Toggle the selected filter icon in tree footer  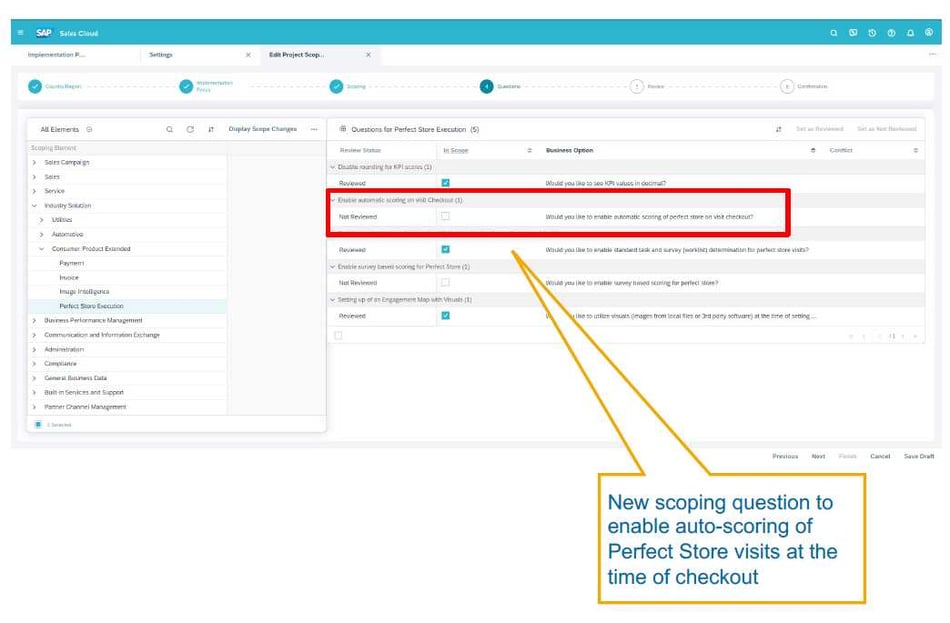pyautogui.click(x=38, y=424)
